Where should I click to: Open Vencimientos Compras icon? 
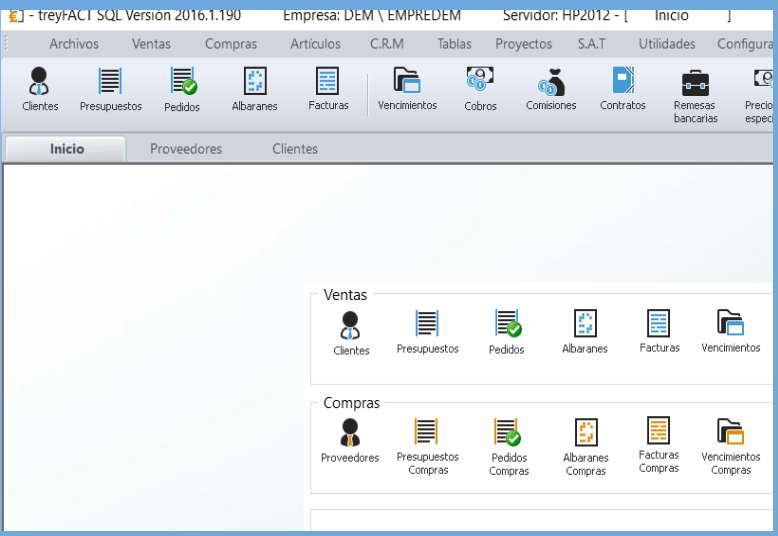point(730,446)
